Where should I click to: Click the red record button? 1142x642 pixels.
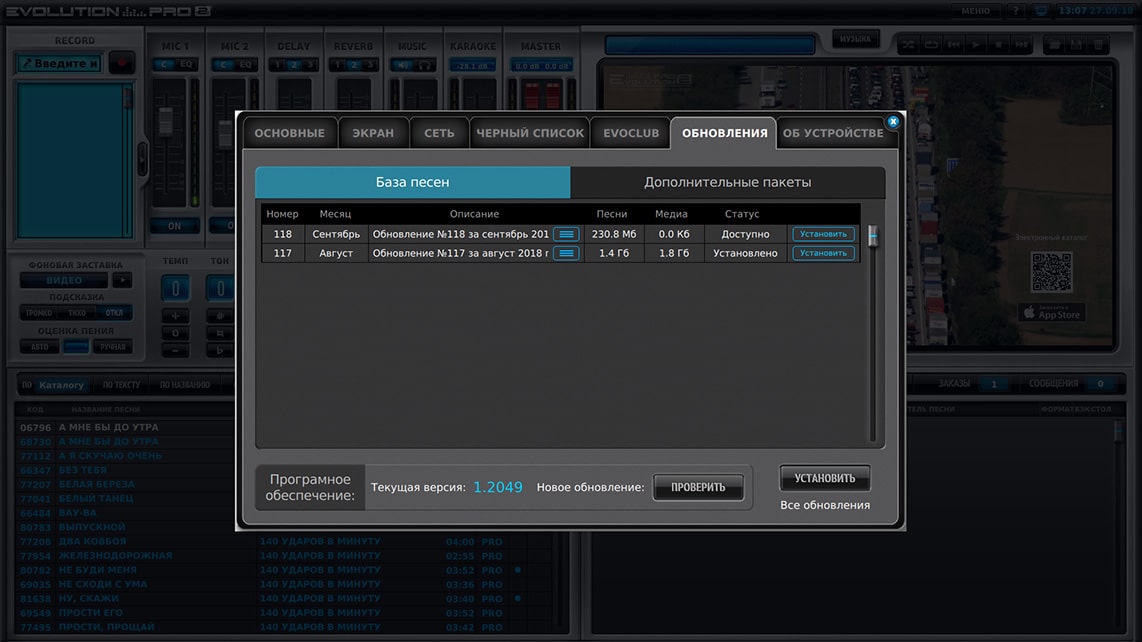coord(122,63)
